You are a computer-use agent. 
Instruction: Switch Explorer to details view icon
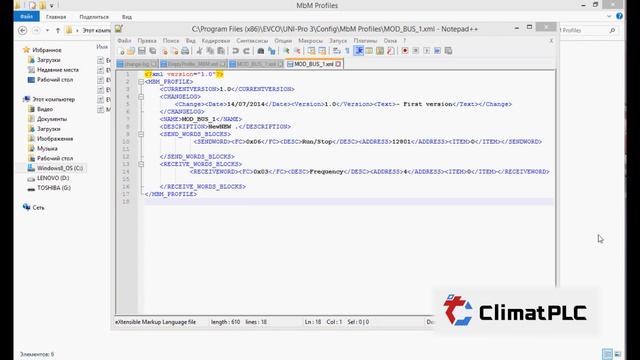coord(607,354)
